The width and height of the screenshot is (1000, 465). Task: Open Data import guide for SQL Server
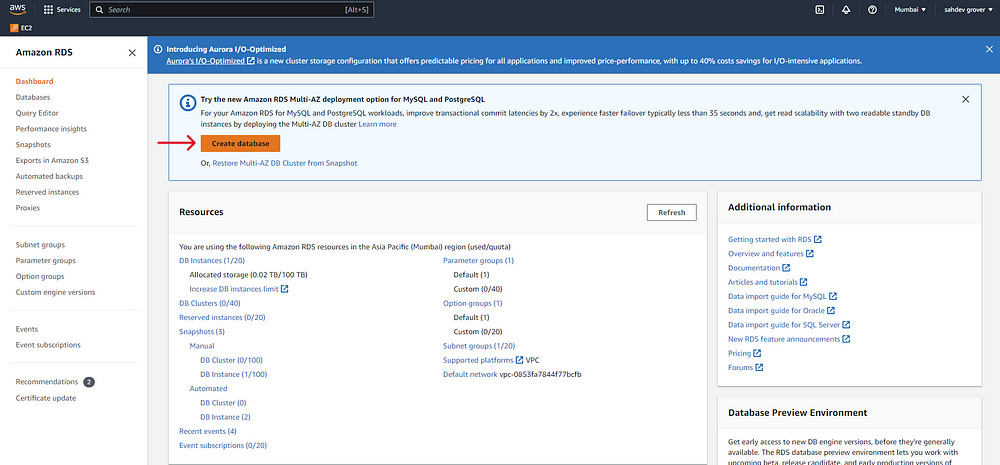point(789,325)
